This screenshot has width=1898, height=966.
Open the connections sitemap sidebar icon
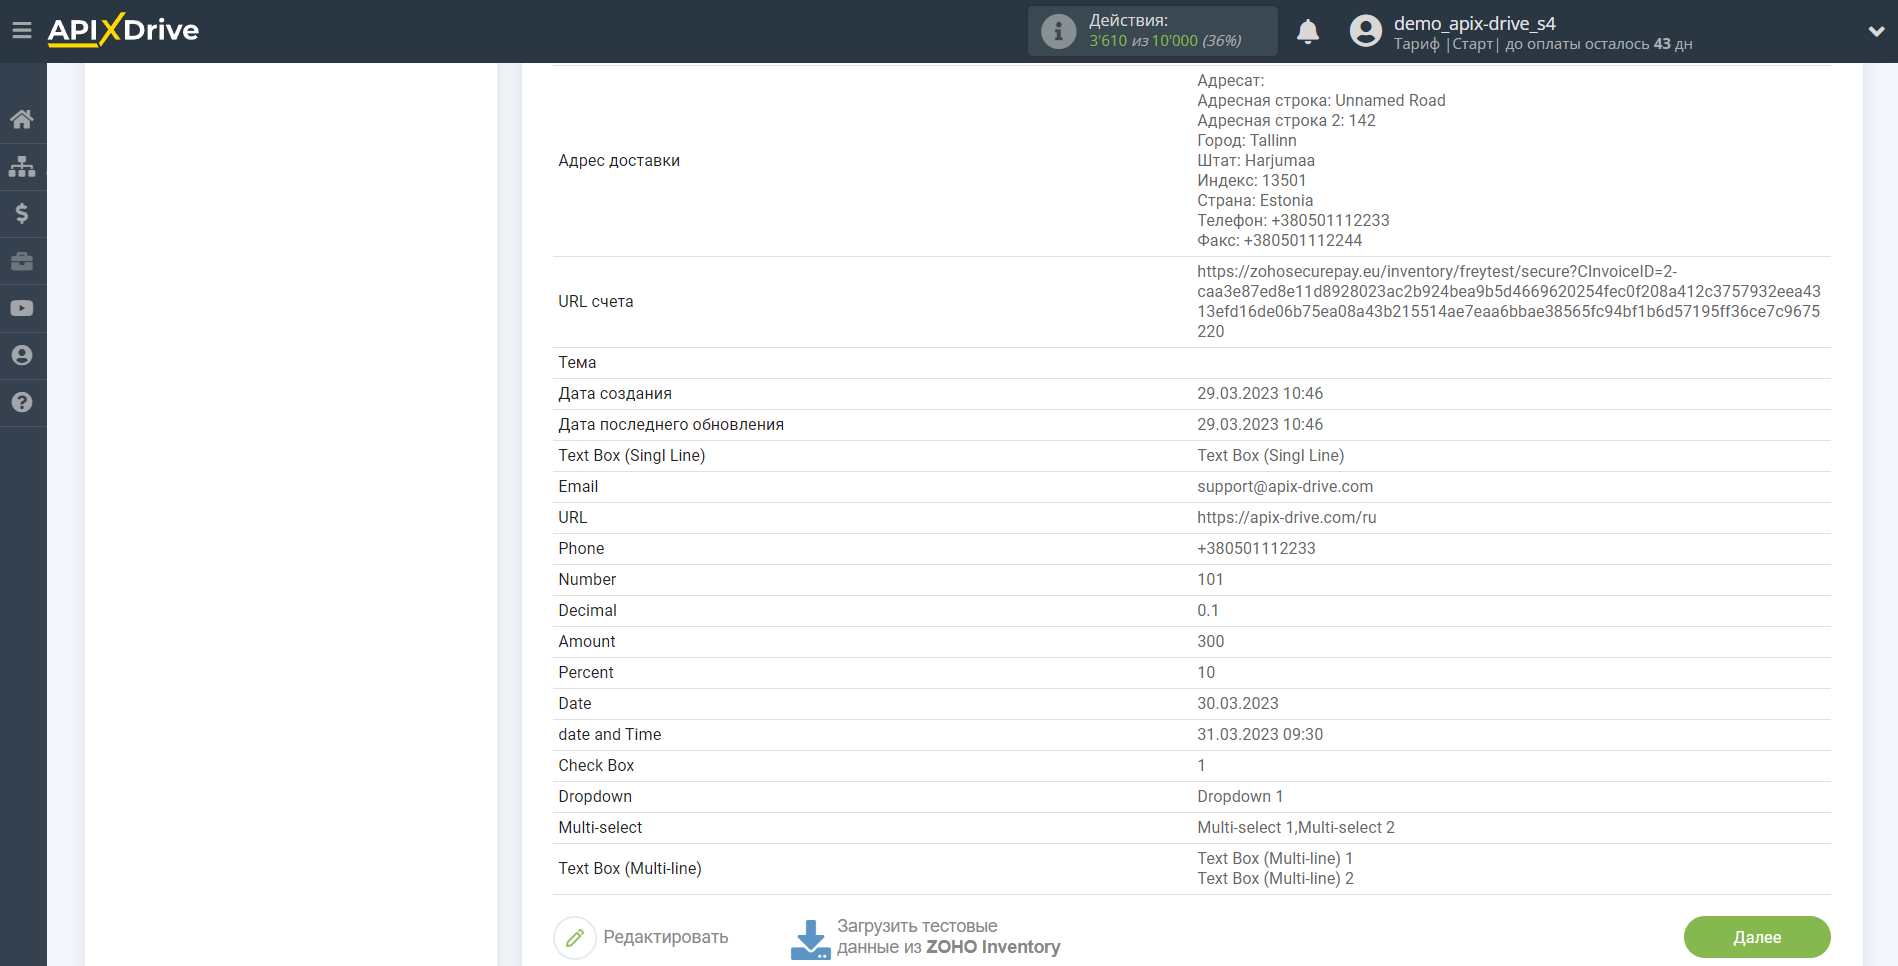[x=22, y=166]
